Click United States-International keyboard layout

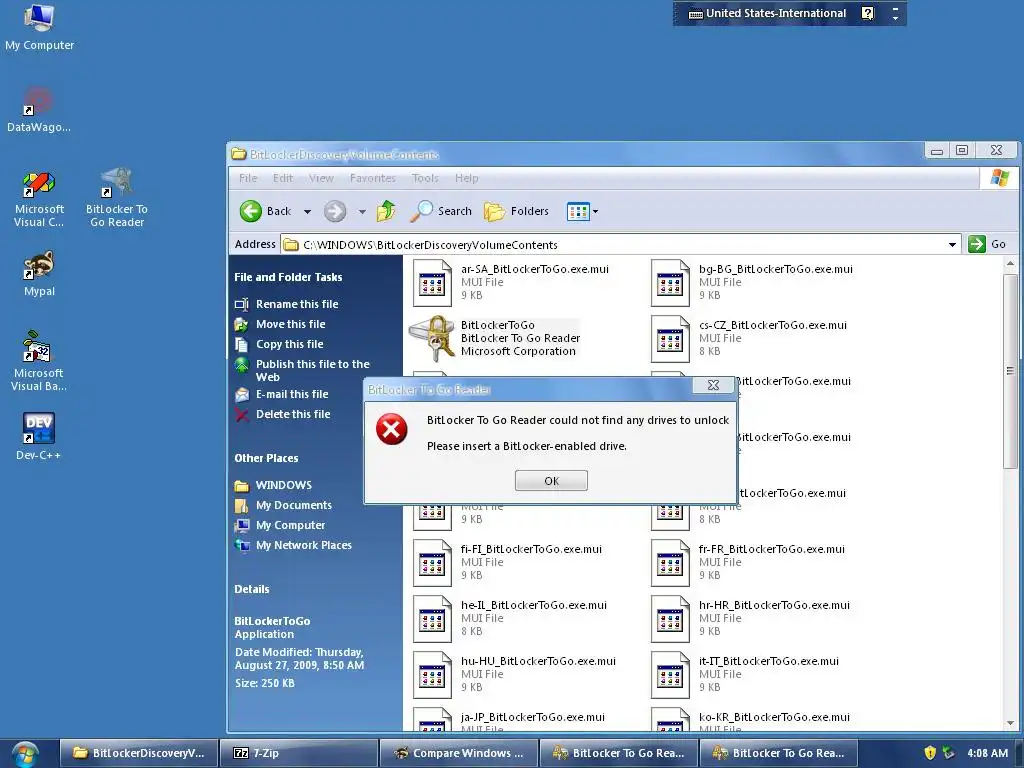coord(767,13)
